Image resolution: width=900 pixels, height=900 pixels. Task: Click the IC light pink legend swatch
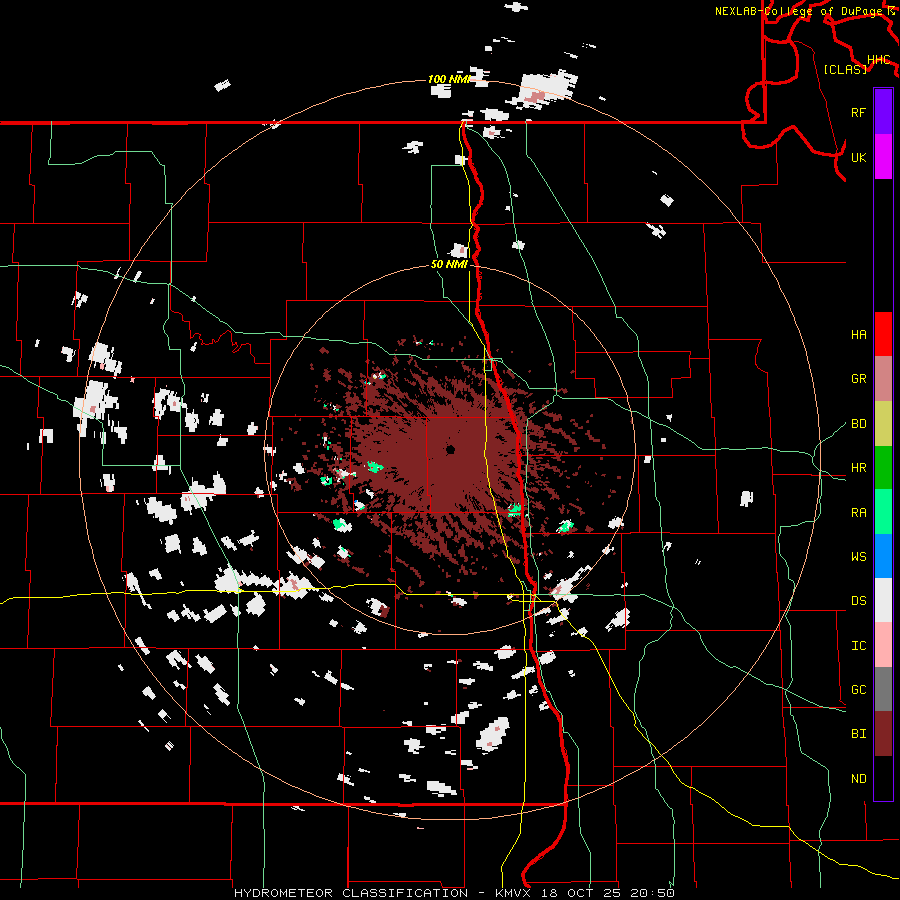[x=883, y=645]
